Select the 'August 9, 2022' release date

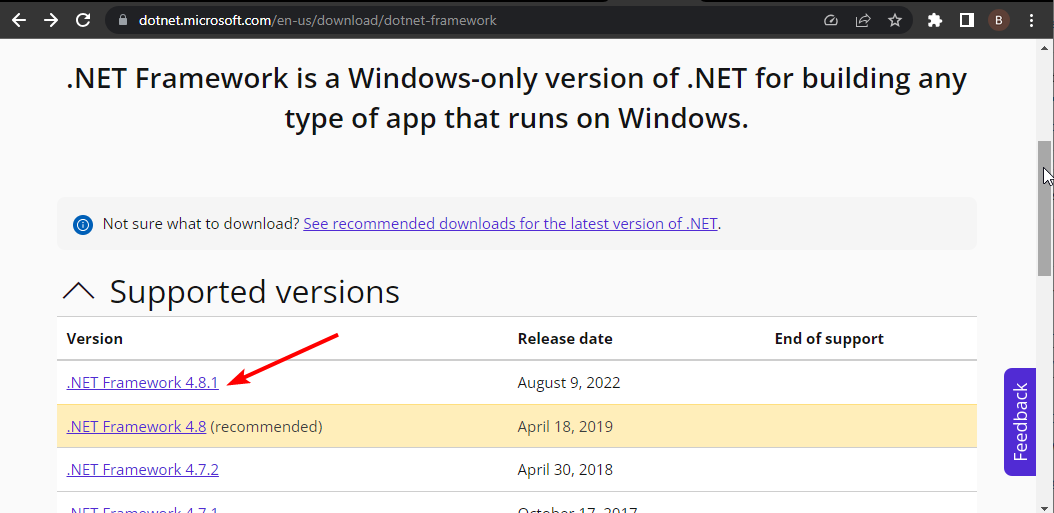[569, 383]
